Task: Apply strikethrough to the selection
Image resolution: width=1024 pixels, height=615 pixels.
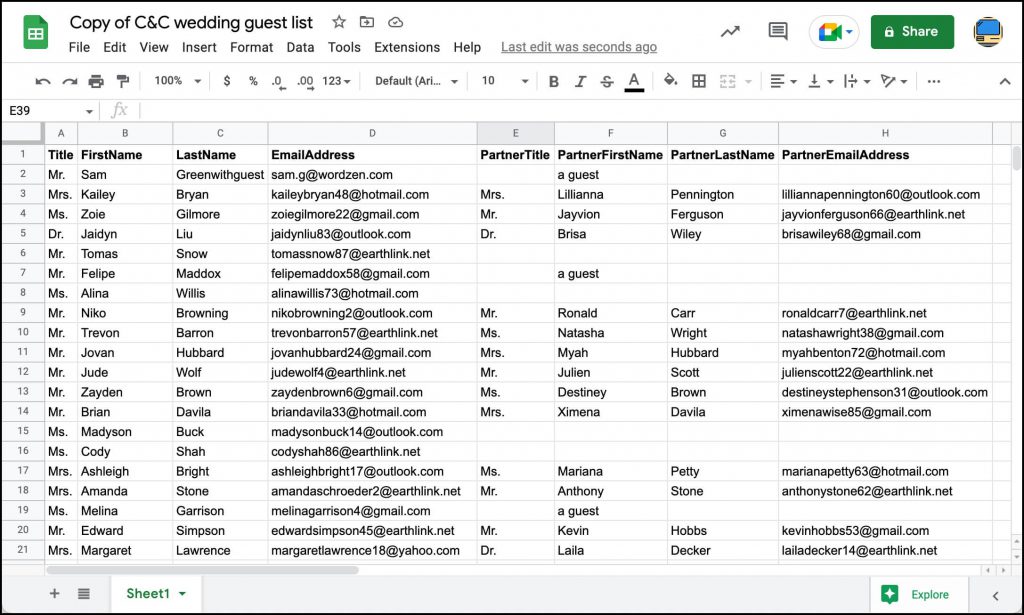Action: coord(606,81)
